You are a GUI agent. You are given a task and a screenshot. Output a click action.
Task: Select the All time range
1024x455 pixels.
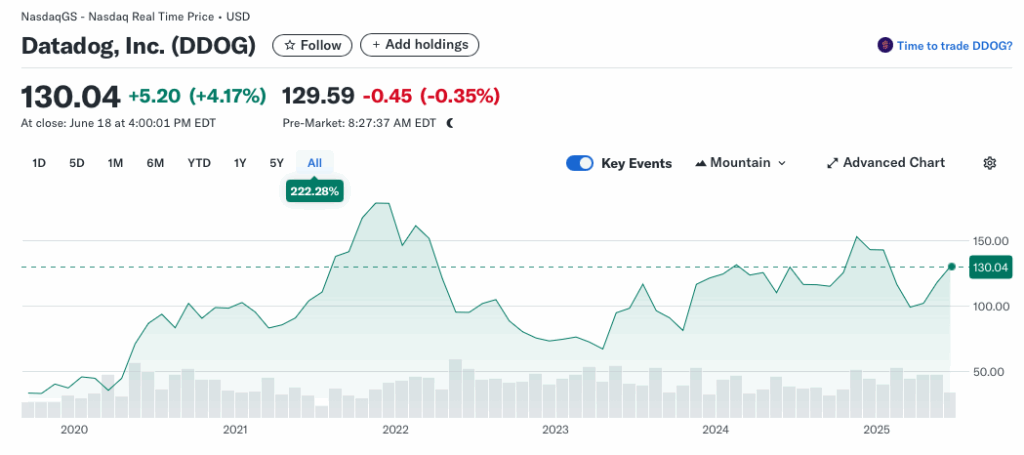315,163
